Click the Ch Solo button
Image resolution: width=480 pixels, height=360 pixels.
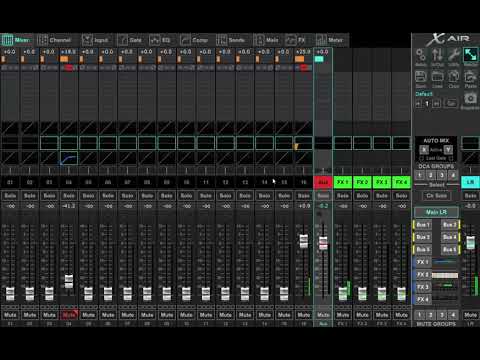437,196
